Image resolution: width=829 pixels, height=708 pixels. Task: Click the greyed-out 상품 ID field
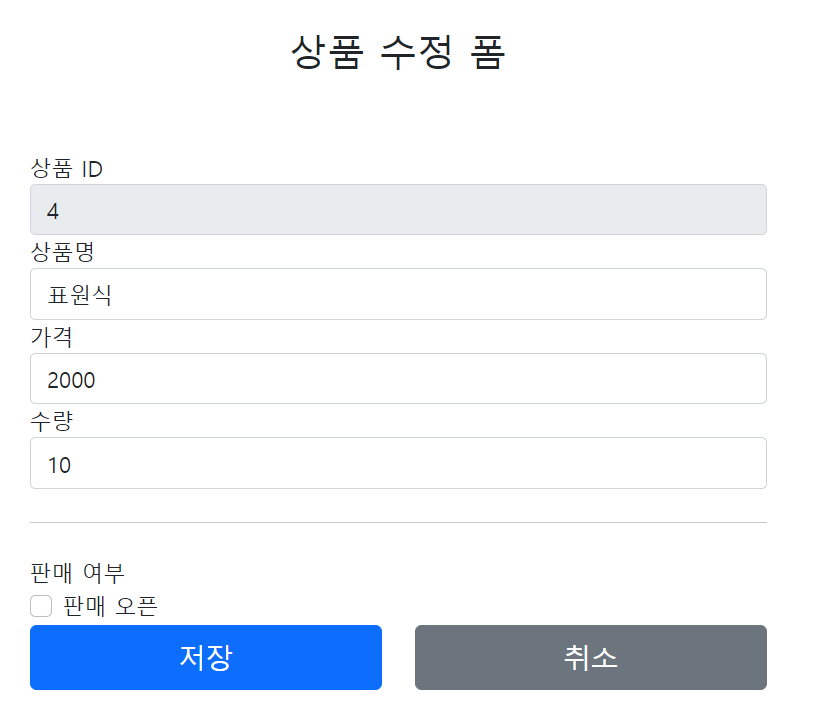coord(398,209)
